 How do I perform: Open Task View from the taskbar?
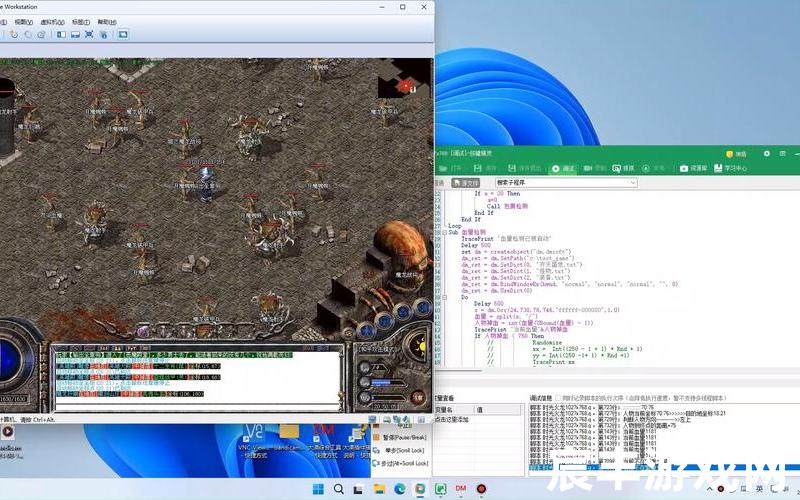[x=359, y=489]
